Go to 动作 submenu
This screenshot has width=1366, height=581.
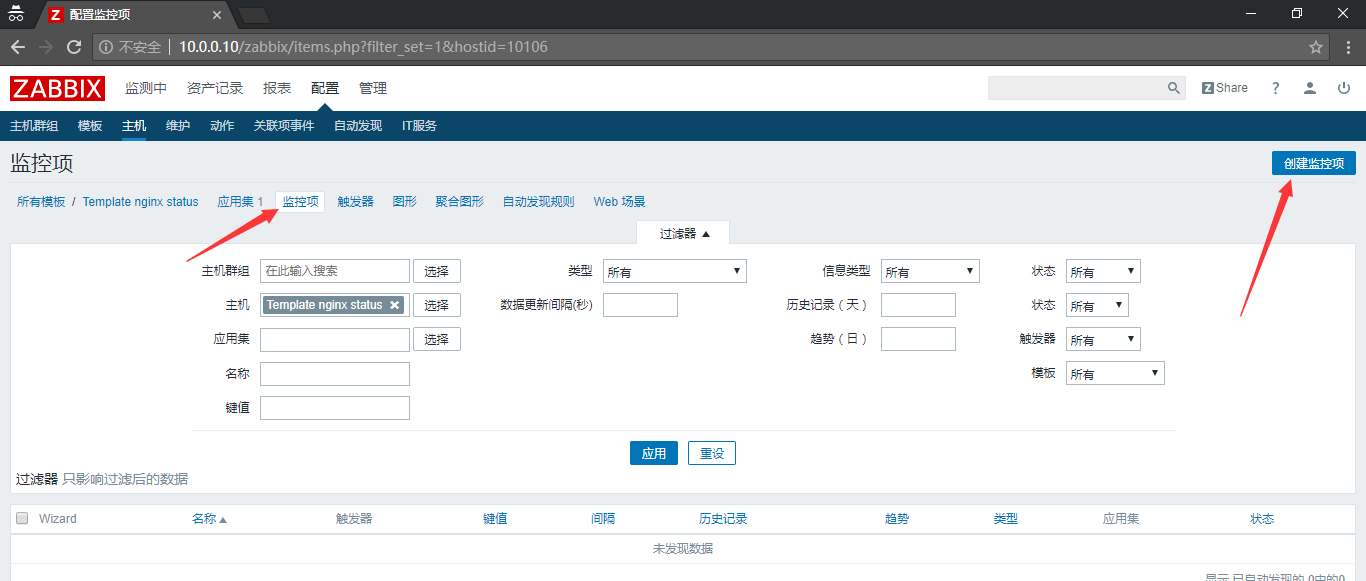(222, 126)
